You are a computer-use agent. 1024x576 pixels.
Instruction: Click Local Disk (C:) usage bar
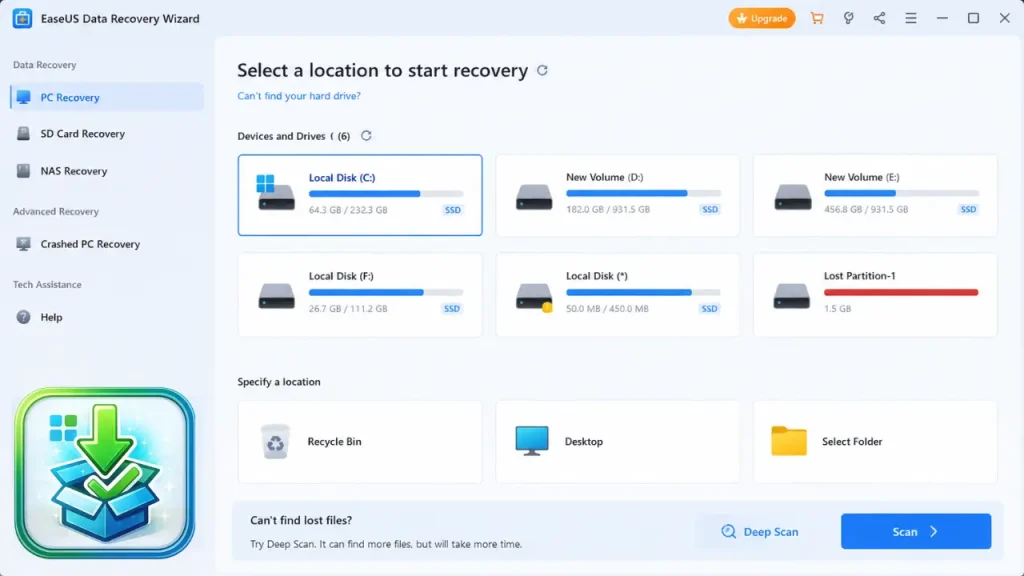386,193
